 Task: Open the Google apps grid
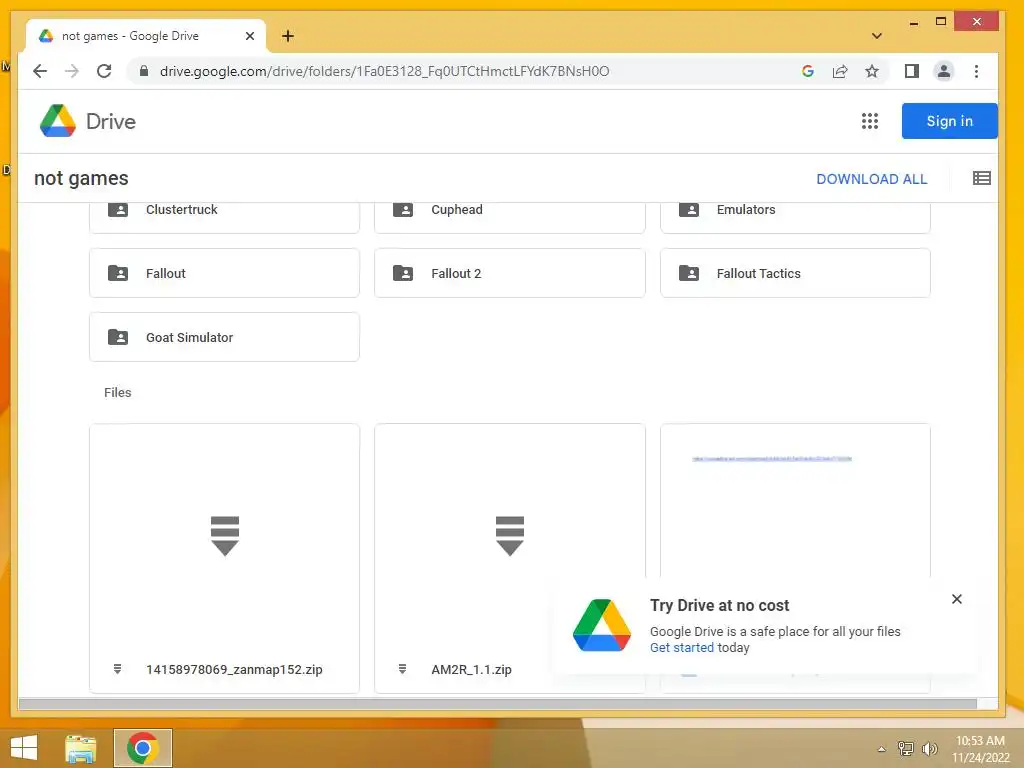(x=870, y=121)
